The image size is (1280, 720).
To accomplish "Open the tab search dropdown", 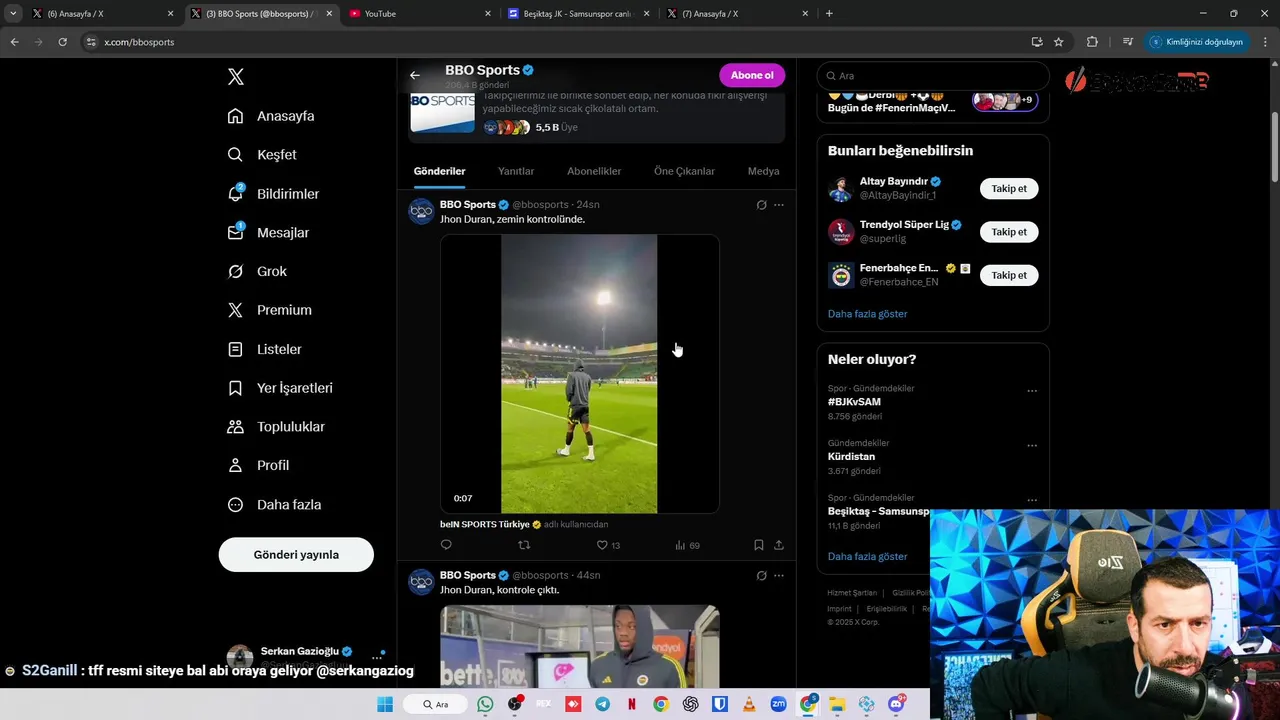I will [x=13, y=14].
